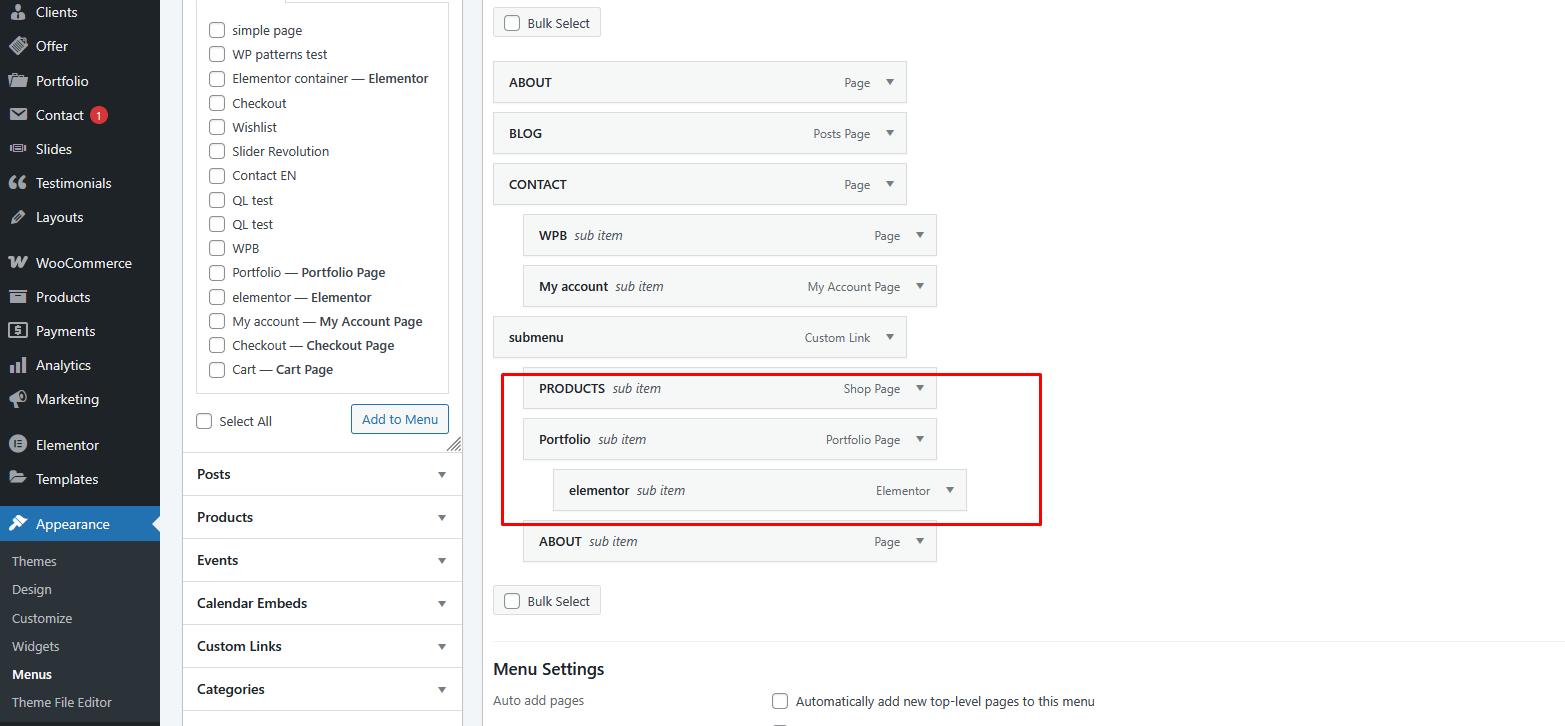Click the WooCommerce icon in sidebar
The height and width of the screenshot is (726, 1565).
18,263
